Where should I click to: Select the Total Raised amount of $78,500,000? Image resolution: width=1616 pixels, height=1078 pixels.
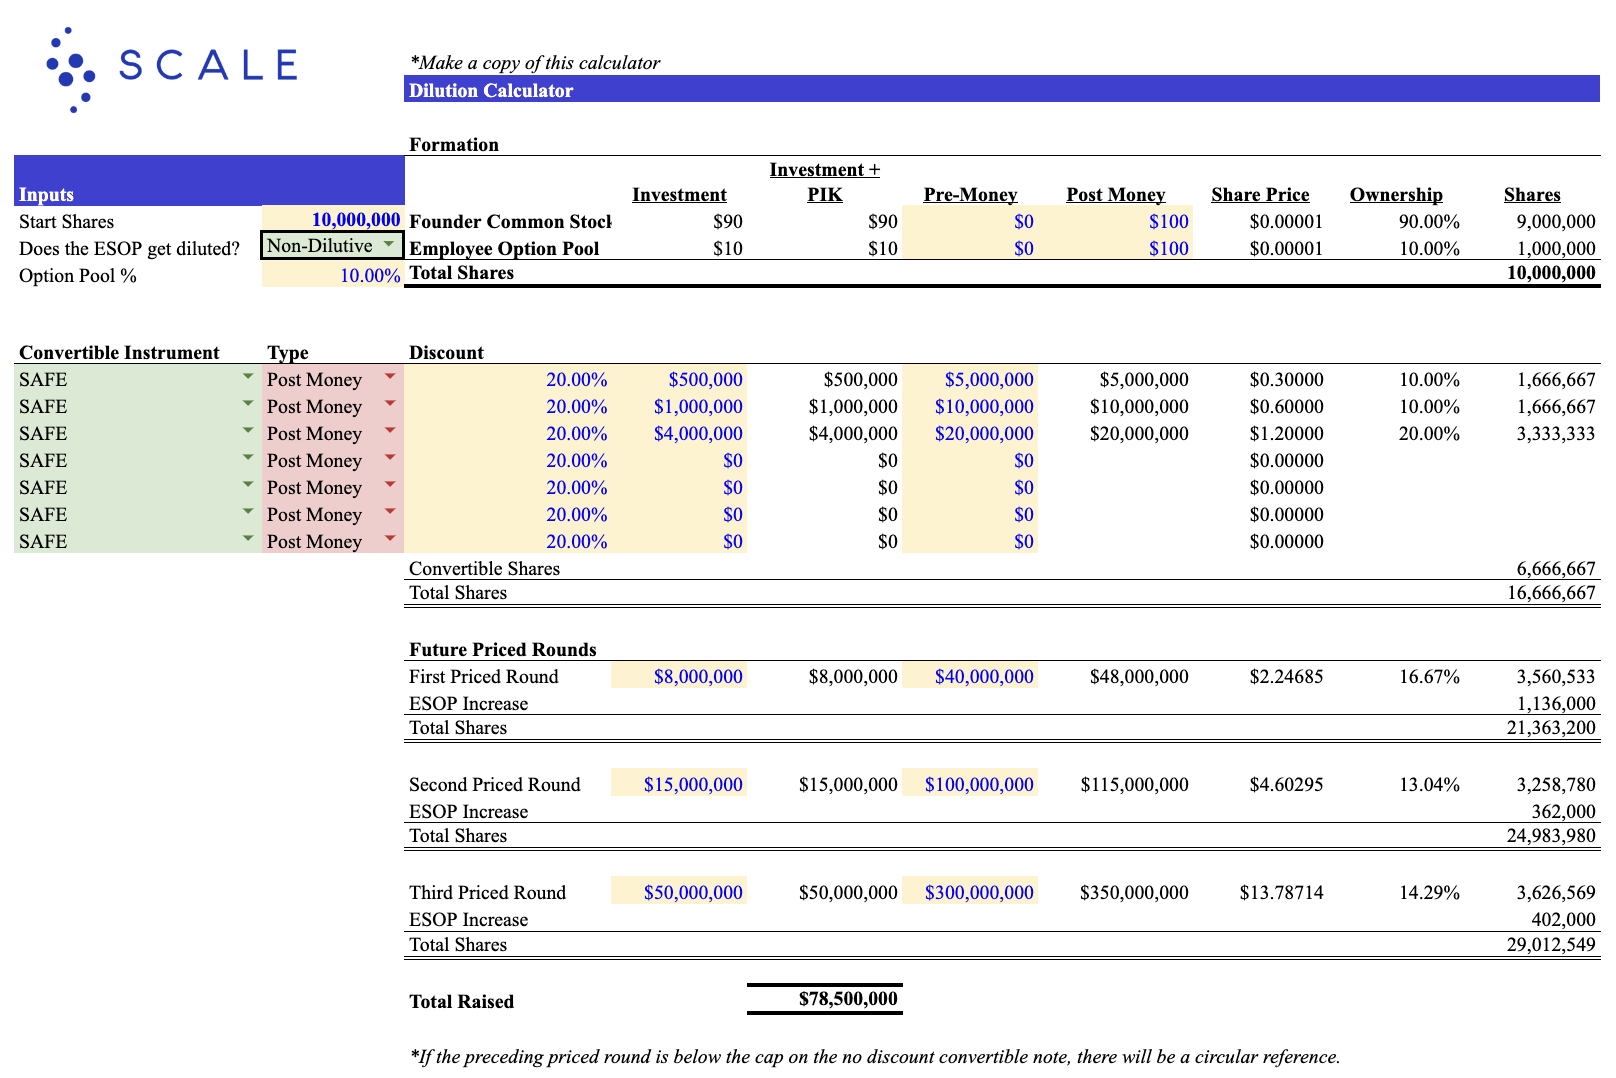pos(846,998)
